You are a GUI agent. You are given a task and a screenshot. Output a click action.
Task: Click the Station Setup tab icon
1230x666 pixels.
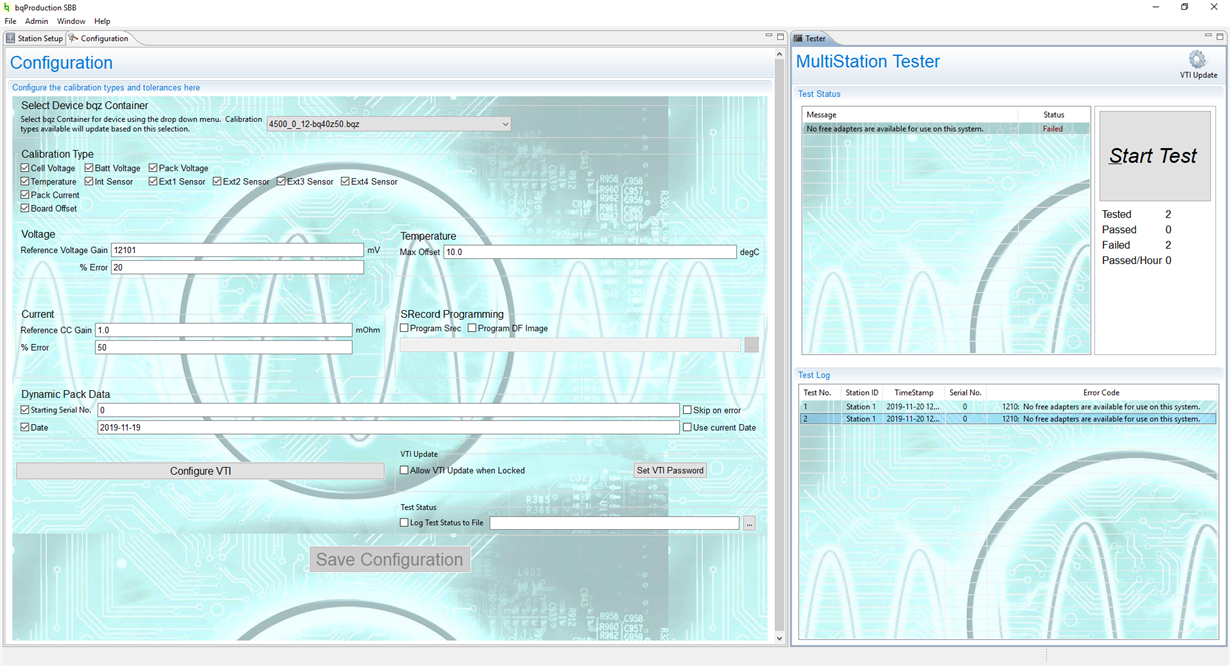click(x=10, y=38)
